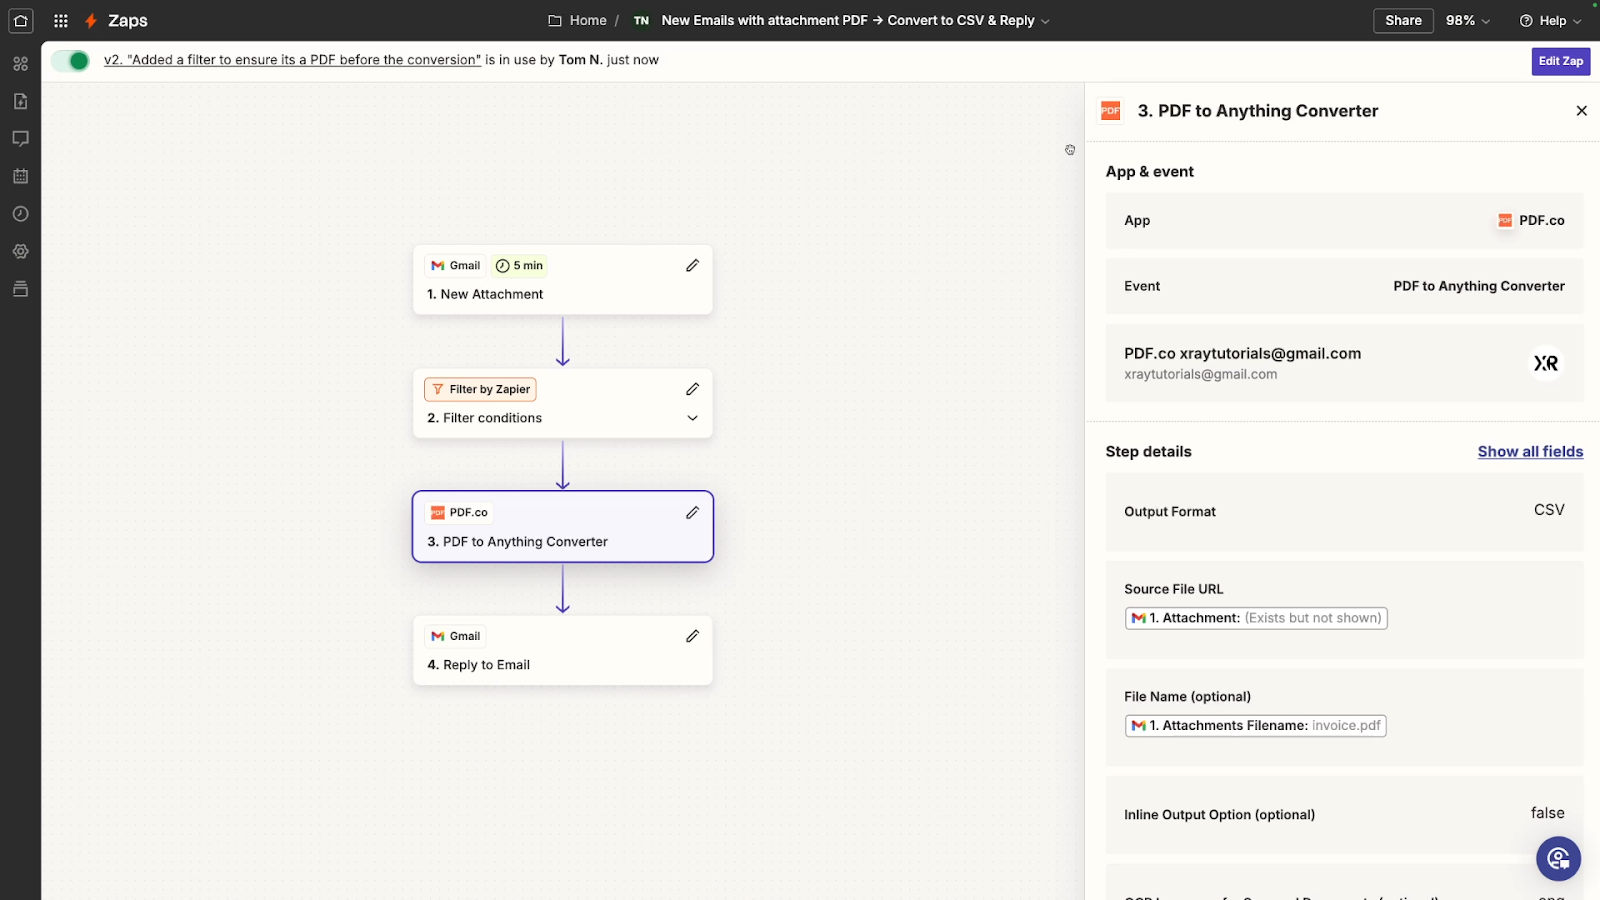This screenshot has height=900, width=1600.
Task: Click the PDF icon in panel header
Action: (1111, 111)
